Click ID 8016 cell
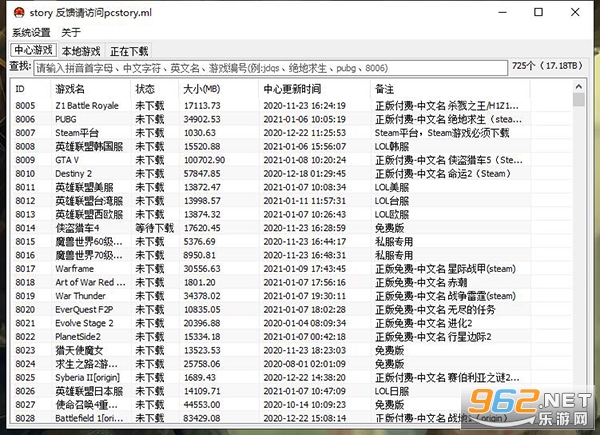 tap(25, 255)
